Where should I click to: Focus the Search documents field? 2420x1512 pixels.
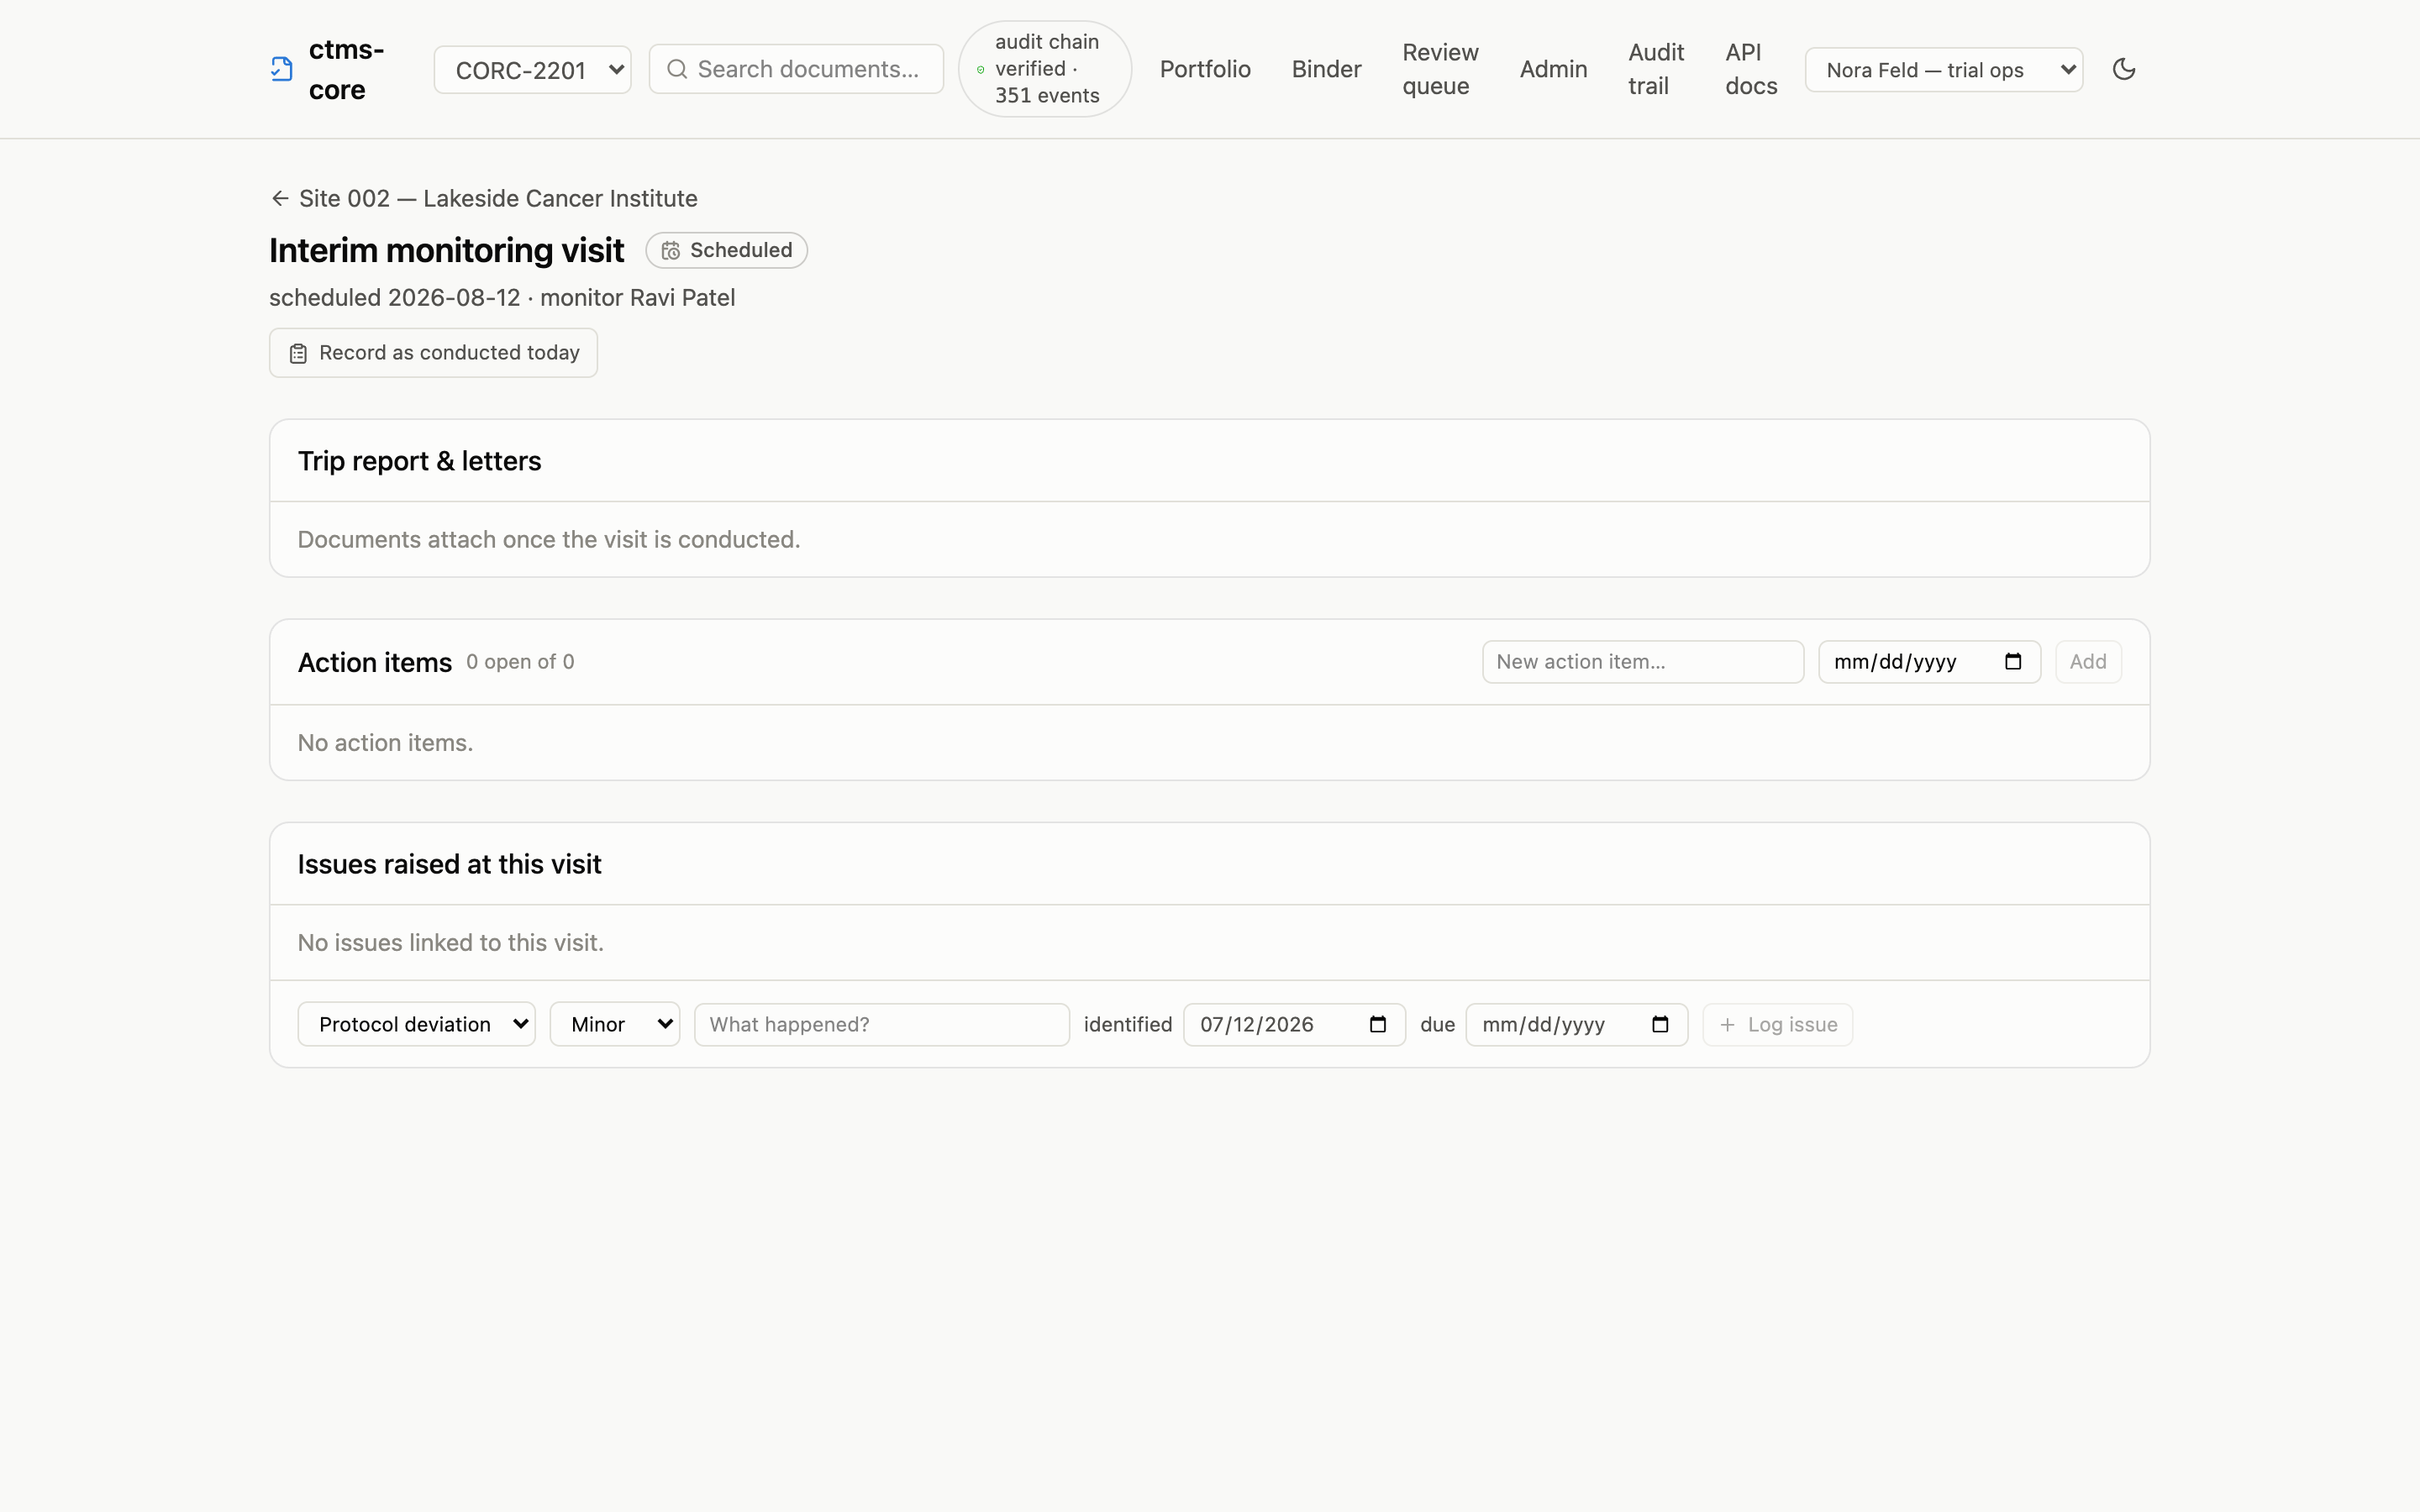pos(796,69)
